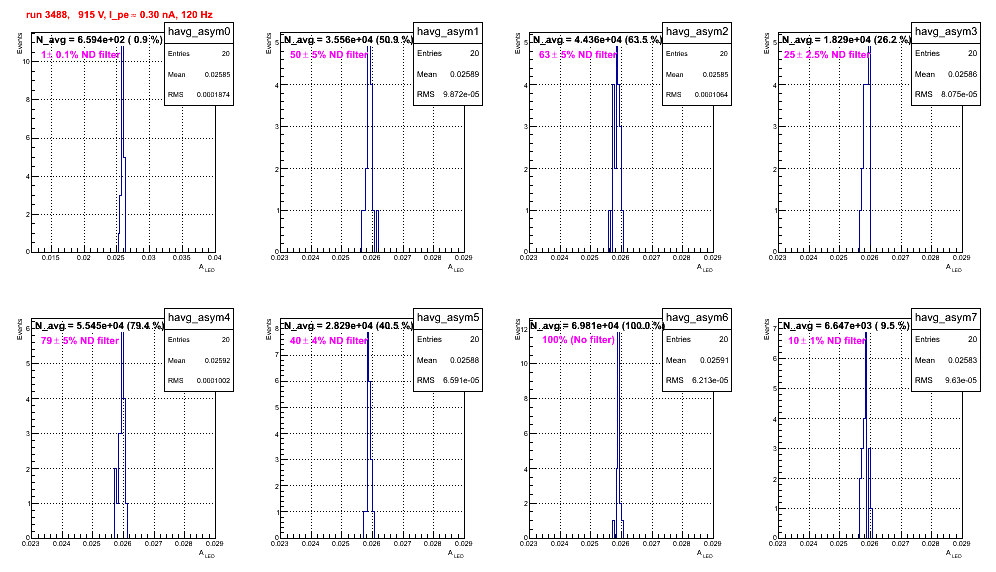The image size is (996, 572).
Task: Click the N_avg = 5.545e+04 (79.4%) label
Action: 99,325
